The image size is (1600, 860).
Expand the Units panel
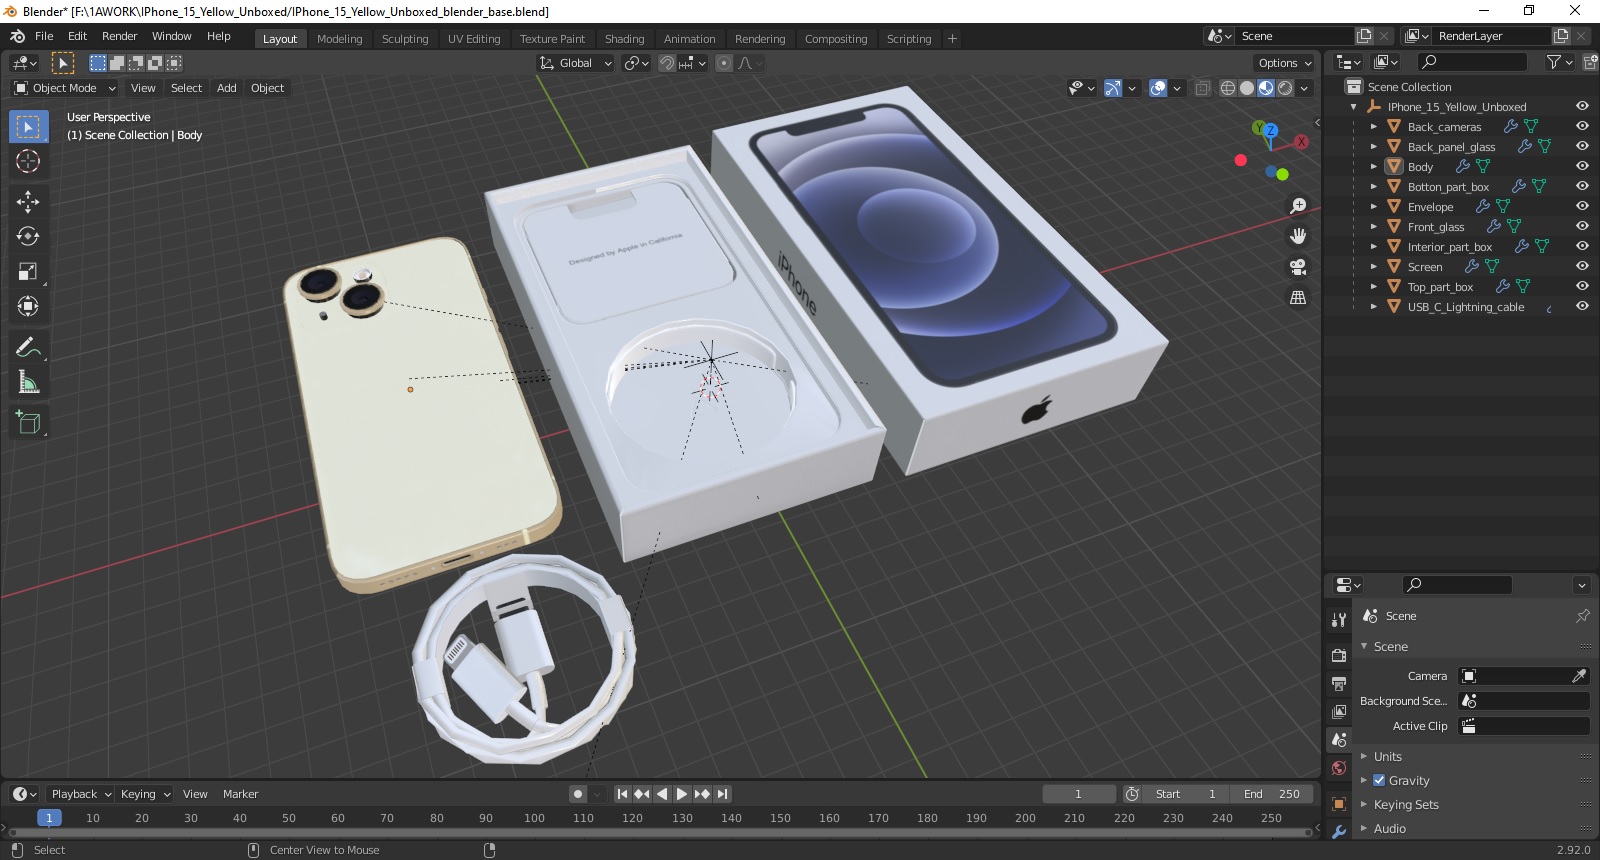[x=1364, y=756]
